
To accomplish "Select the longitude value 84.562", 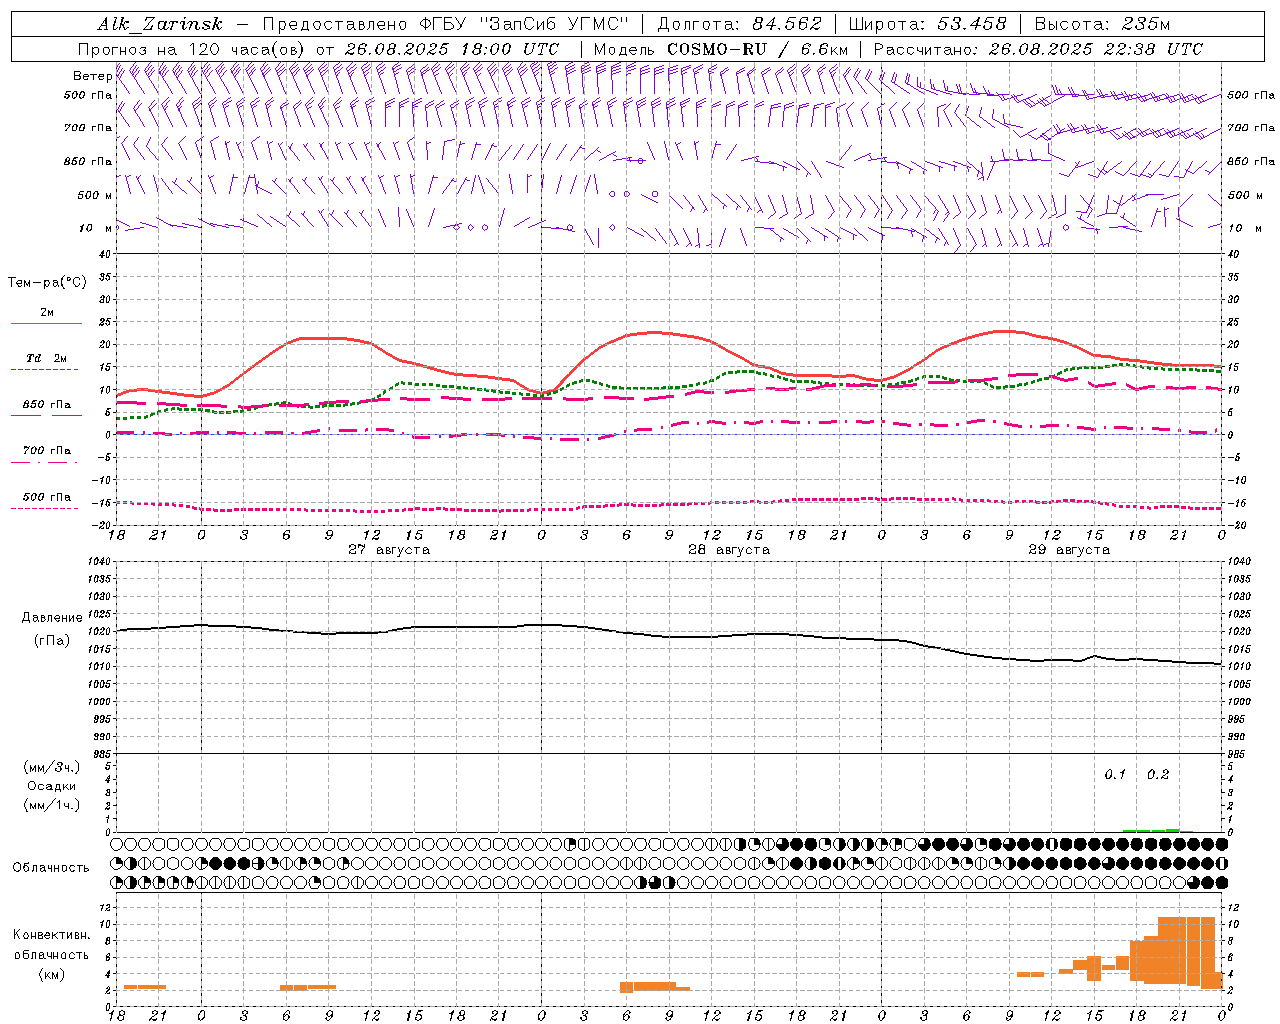I will [787, 24].
